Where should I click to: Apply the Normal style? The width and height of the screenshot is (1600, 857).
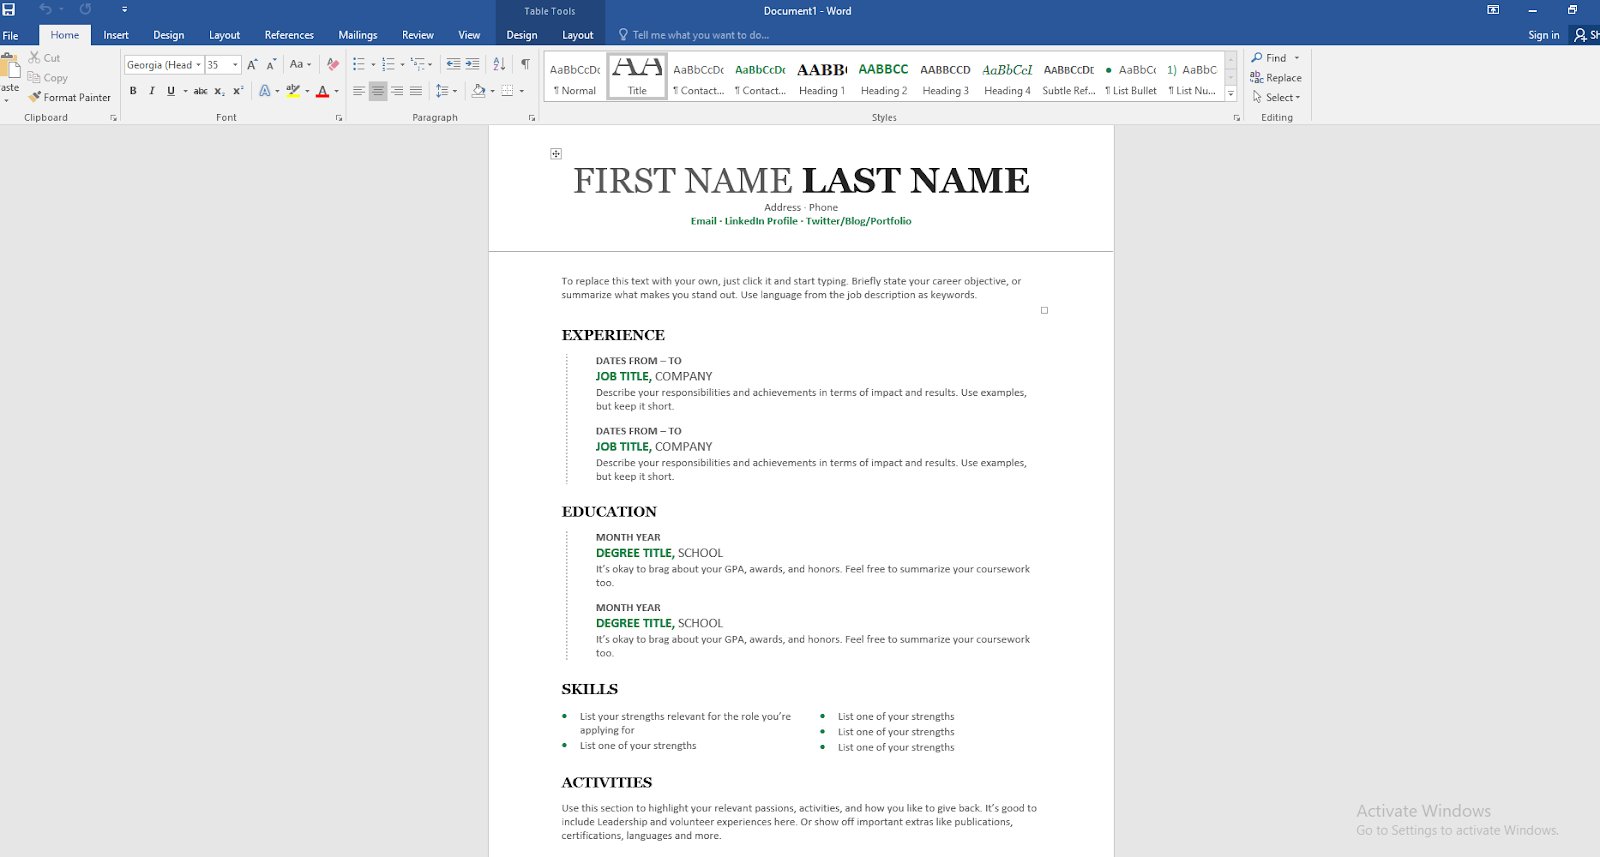pyautogui.click(x=575, y=78)
